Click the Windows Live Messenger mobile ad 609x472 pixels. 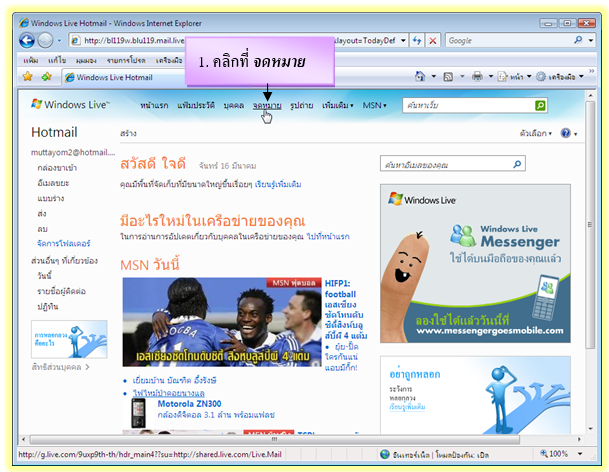point(475,263)
